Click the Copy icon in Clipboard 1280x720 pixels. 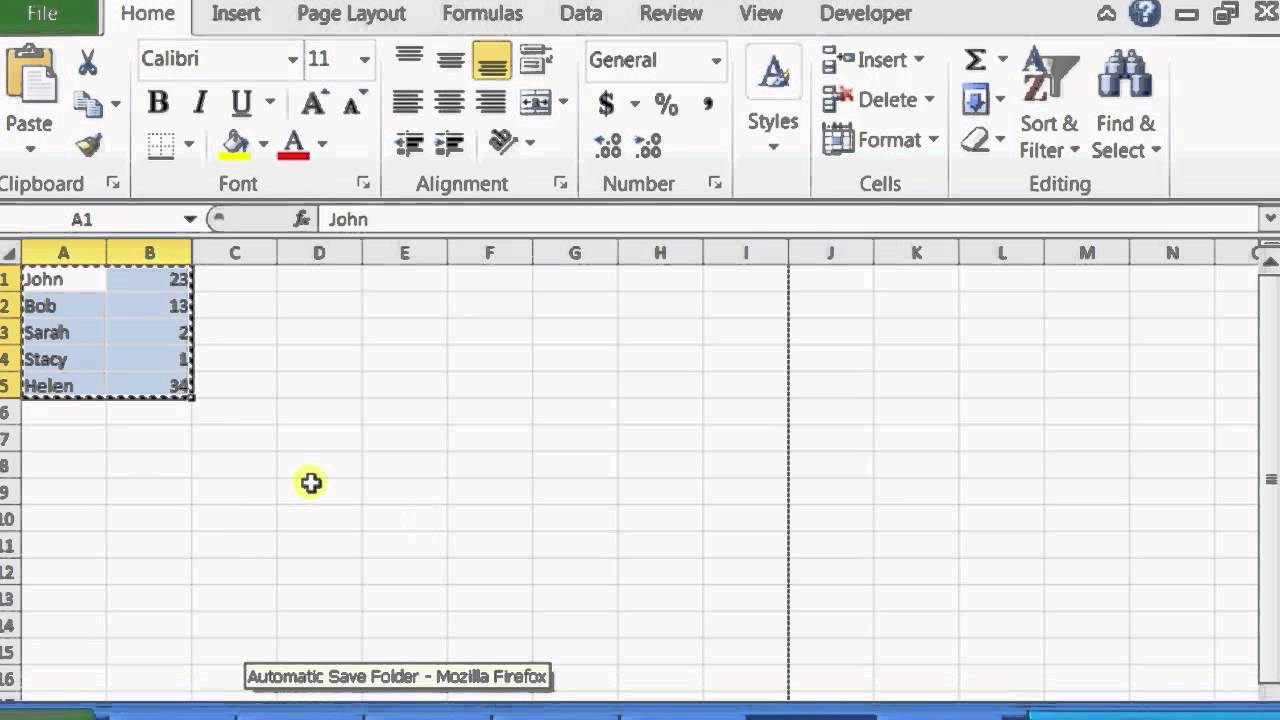tap(89, 104)
